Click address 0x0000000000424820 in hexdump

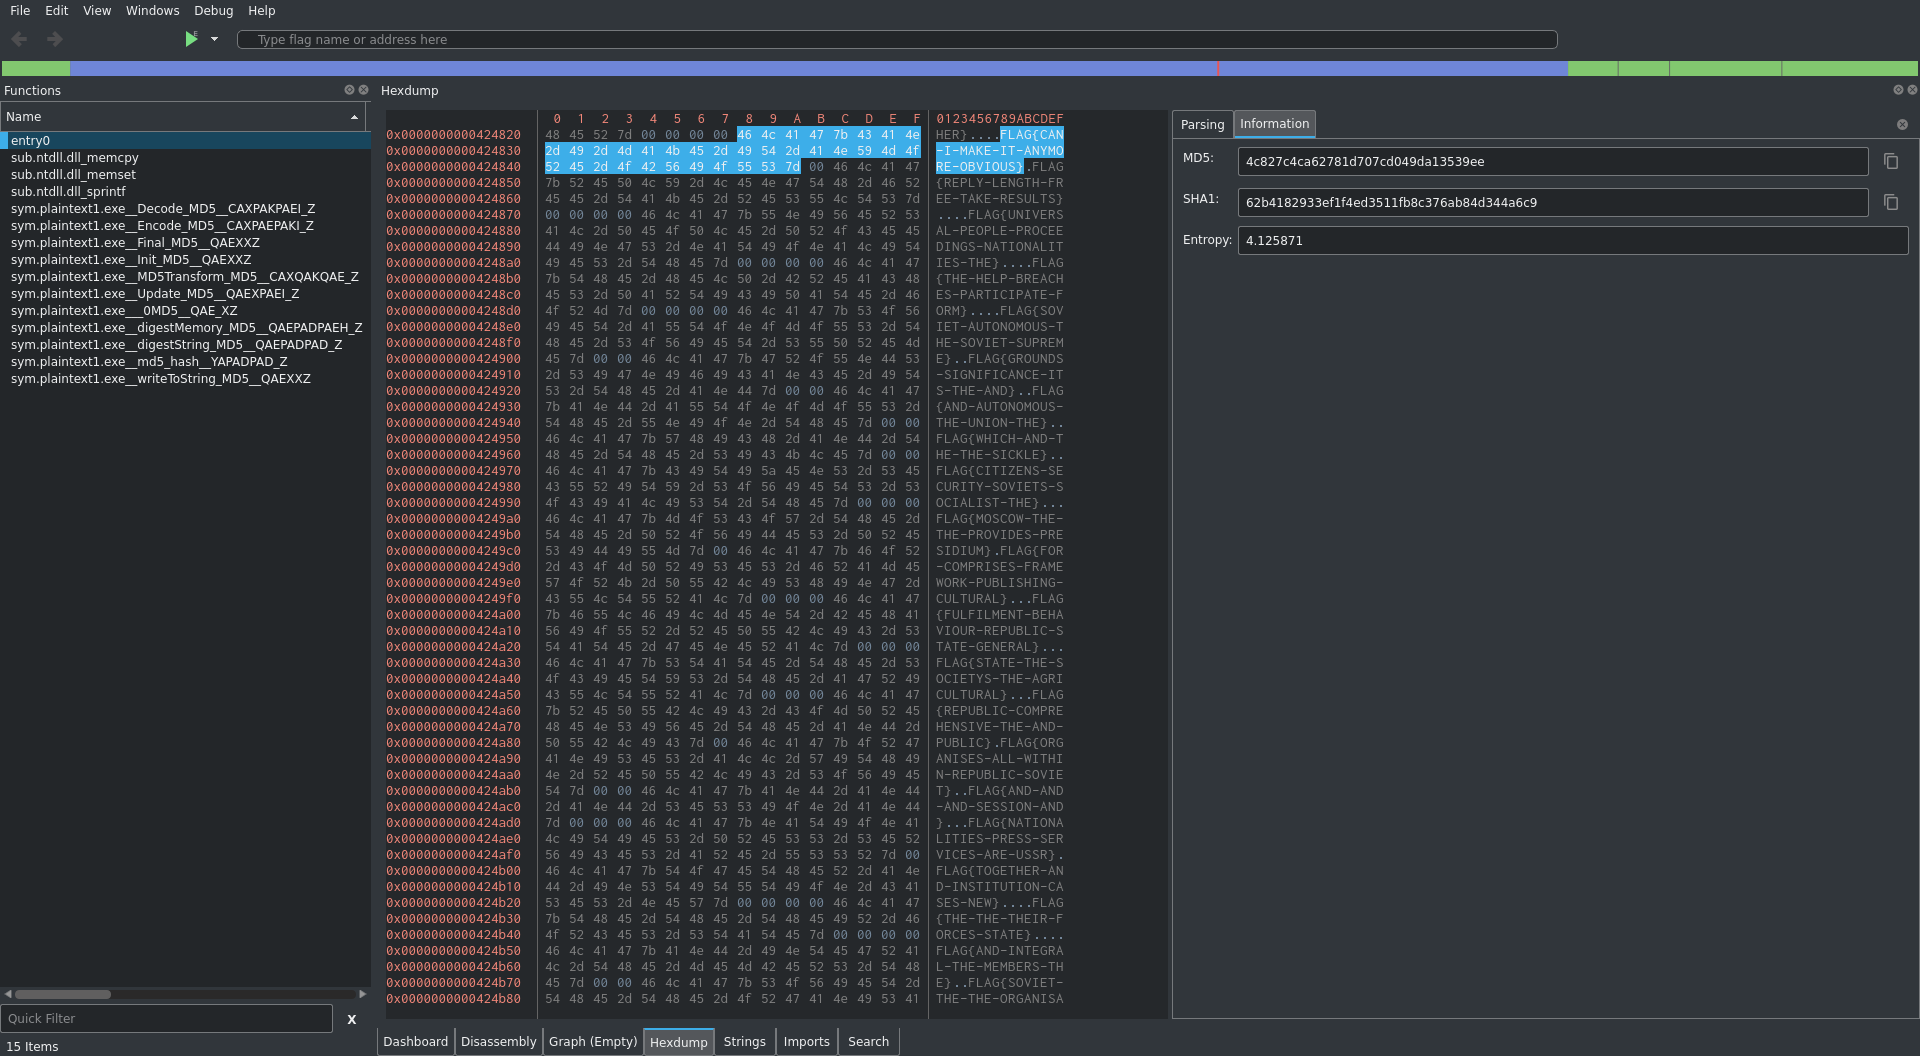[453, 135]
